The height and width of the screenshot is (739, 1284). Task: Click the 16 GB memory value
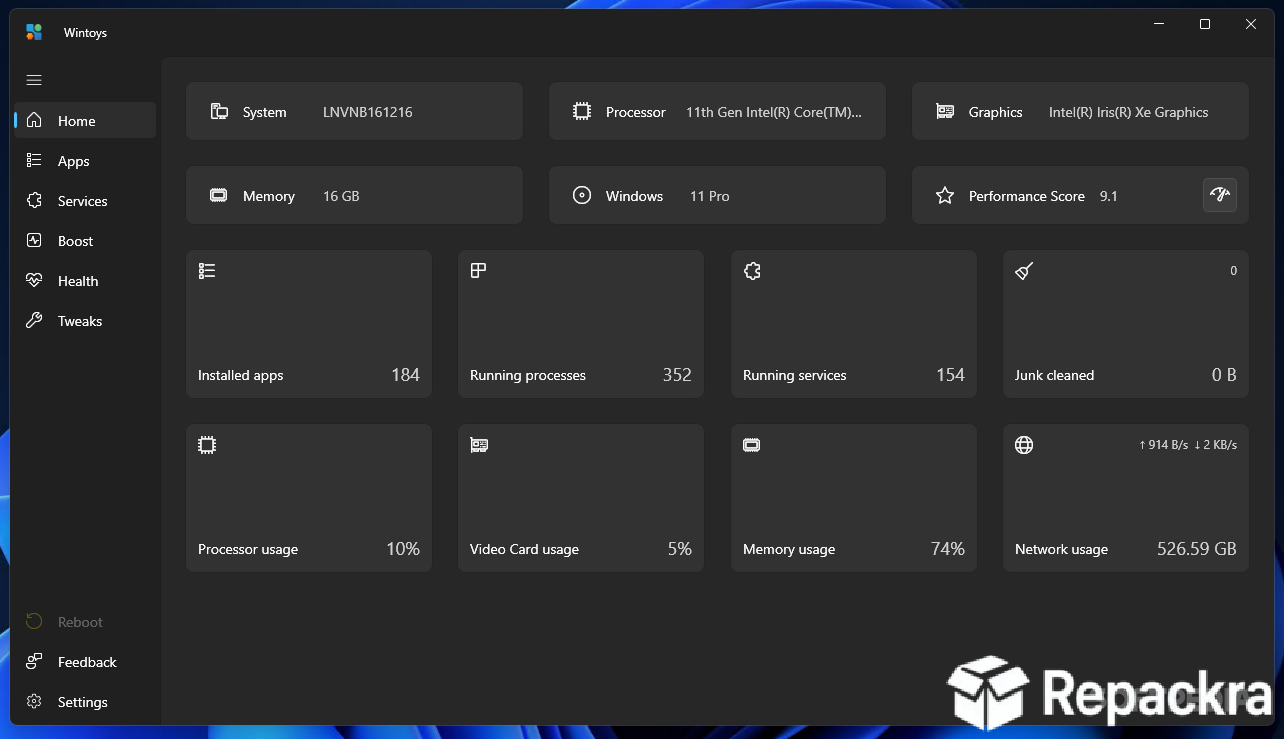point(341,196)
